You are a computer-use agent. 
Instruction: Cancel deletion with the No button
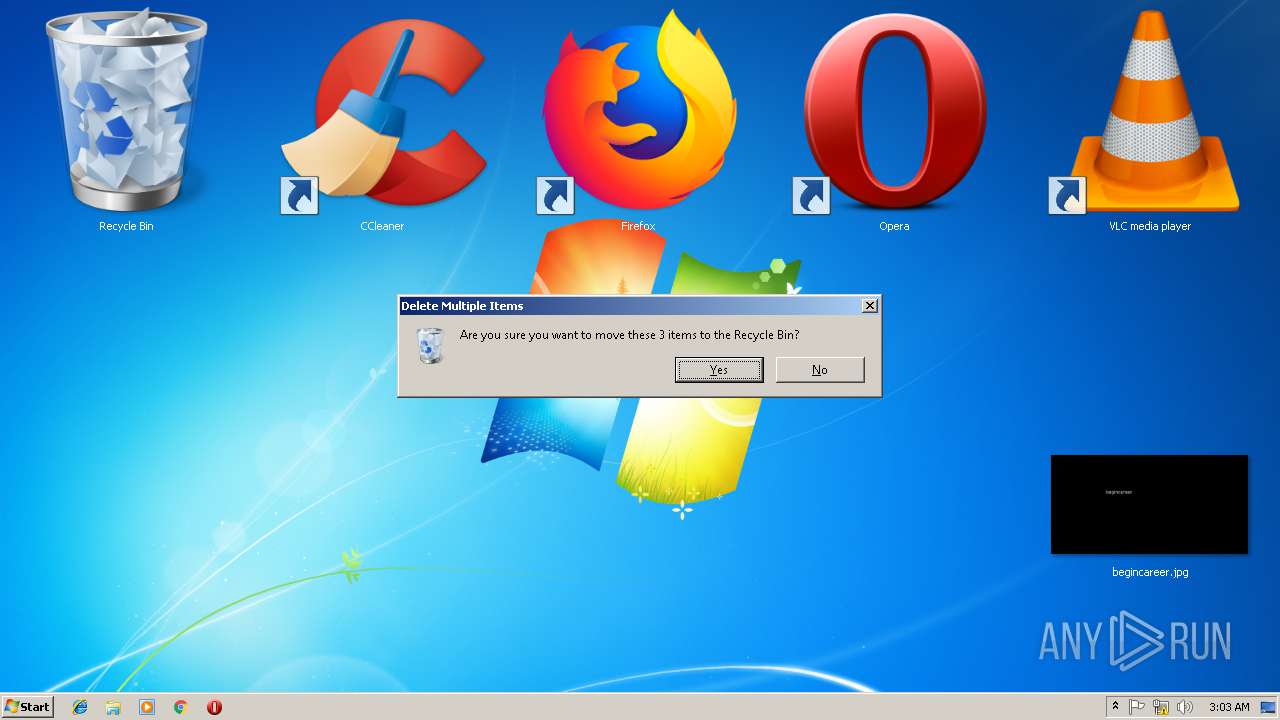[820, 370]
